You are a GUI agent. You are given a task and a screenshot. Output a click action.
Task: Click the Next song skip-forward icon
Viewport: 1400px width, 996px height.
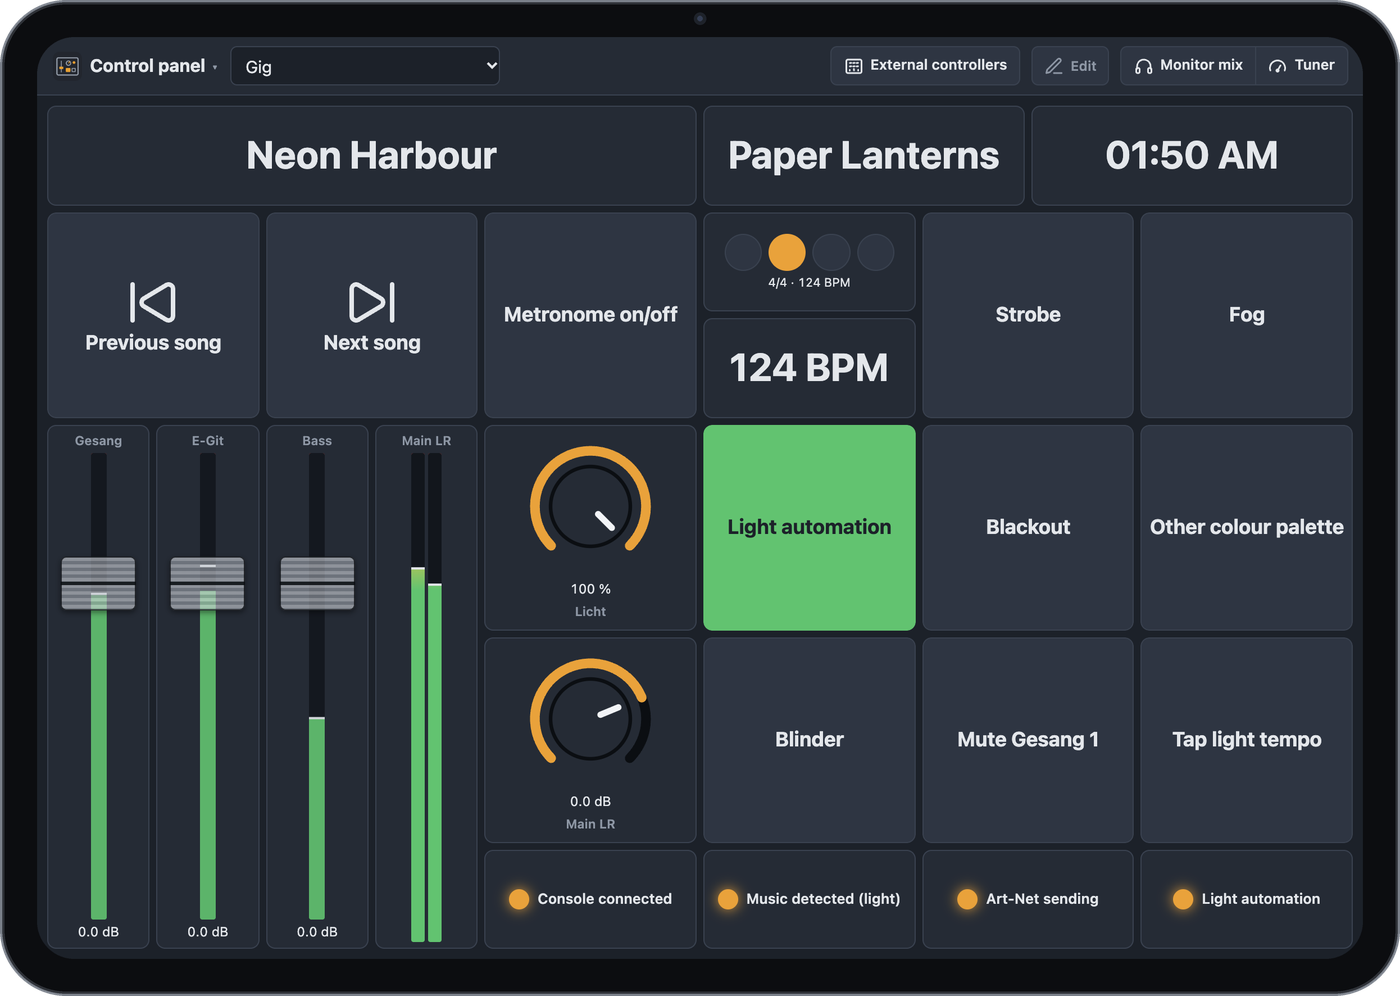coord(372,302)
